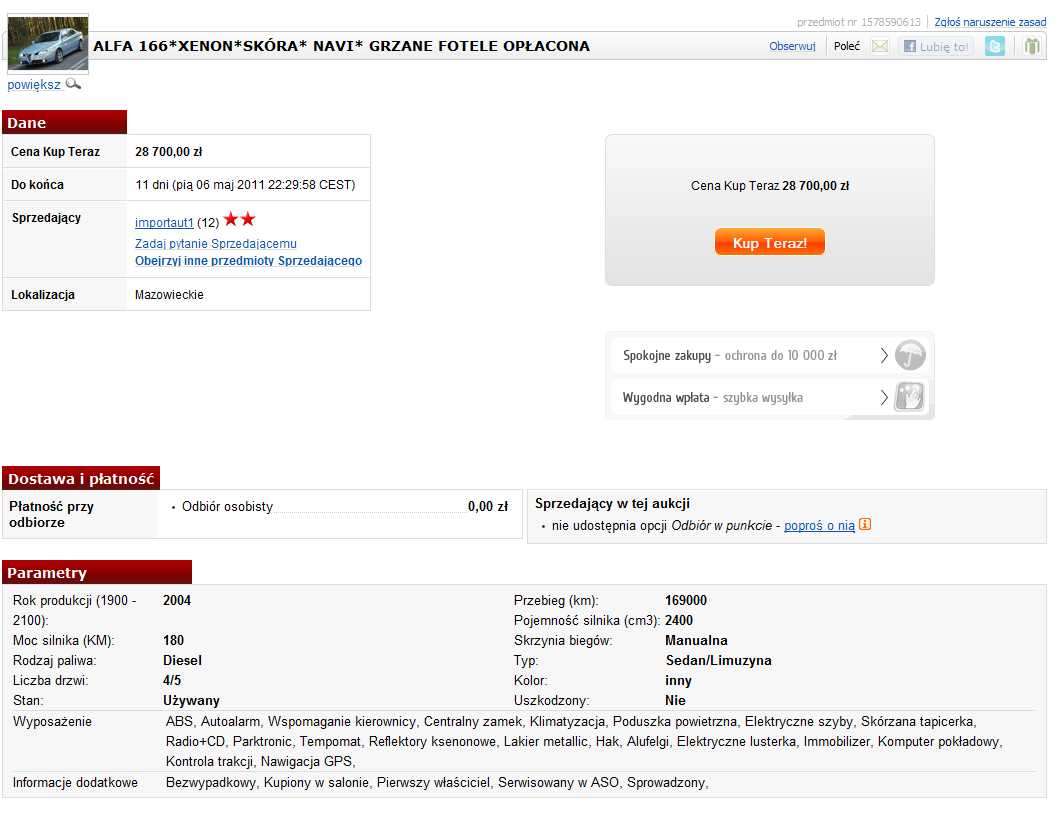The width and height of the screenshot is (1058, 817).
Task: Click the Facebook 'Lubię to!' button
Action: coord(936,47)
